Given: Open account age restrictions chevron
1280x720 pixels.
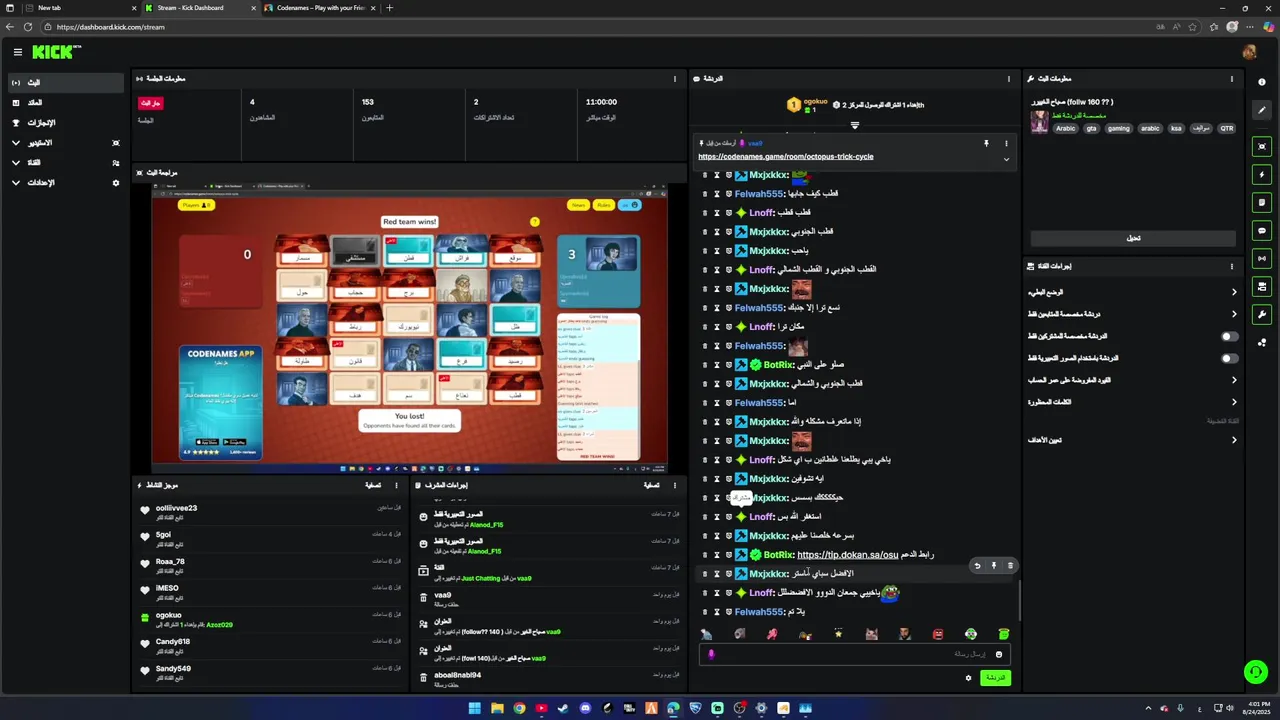Looking at the screenshot, I should point(1234,380).
